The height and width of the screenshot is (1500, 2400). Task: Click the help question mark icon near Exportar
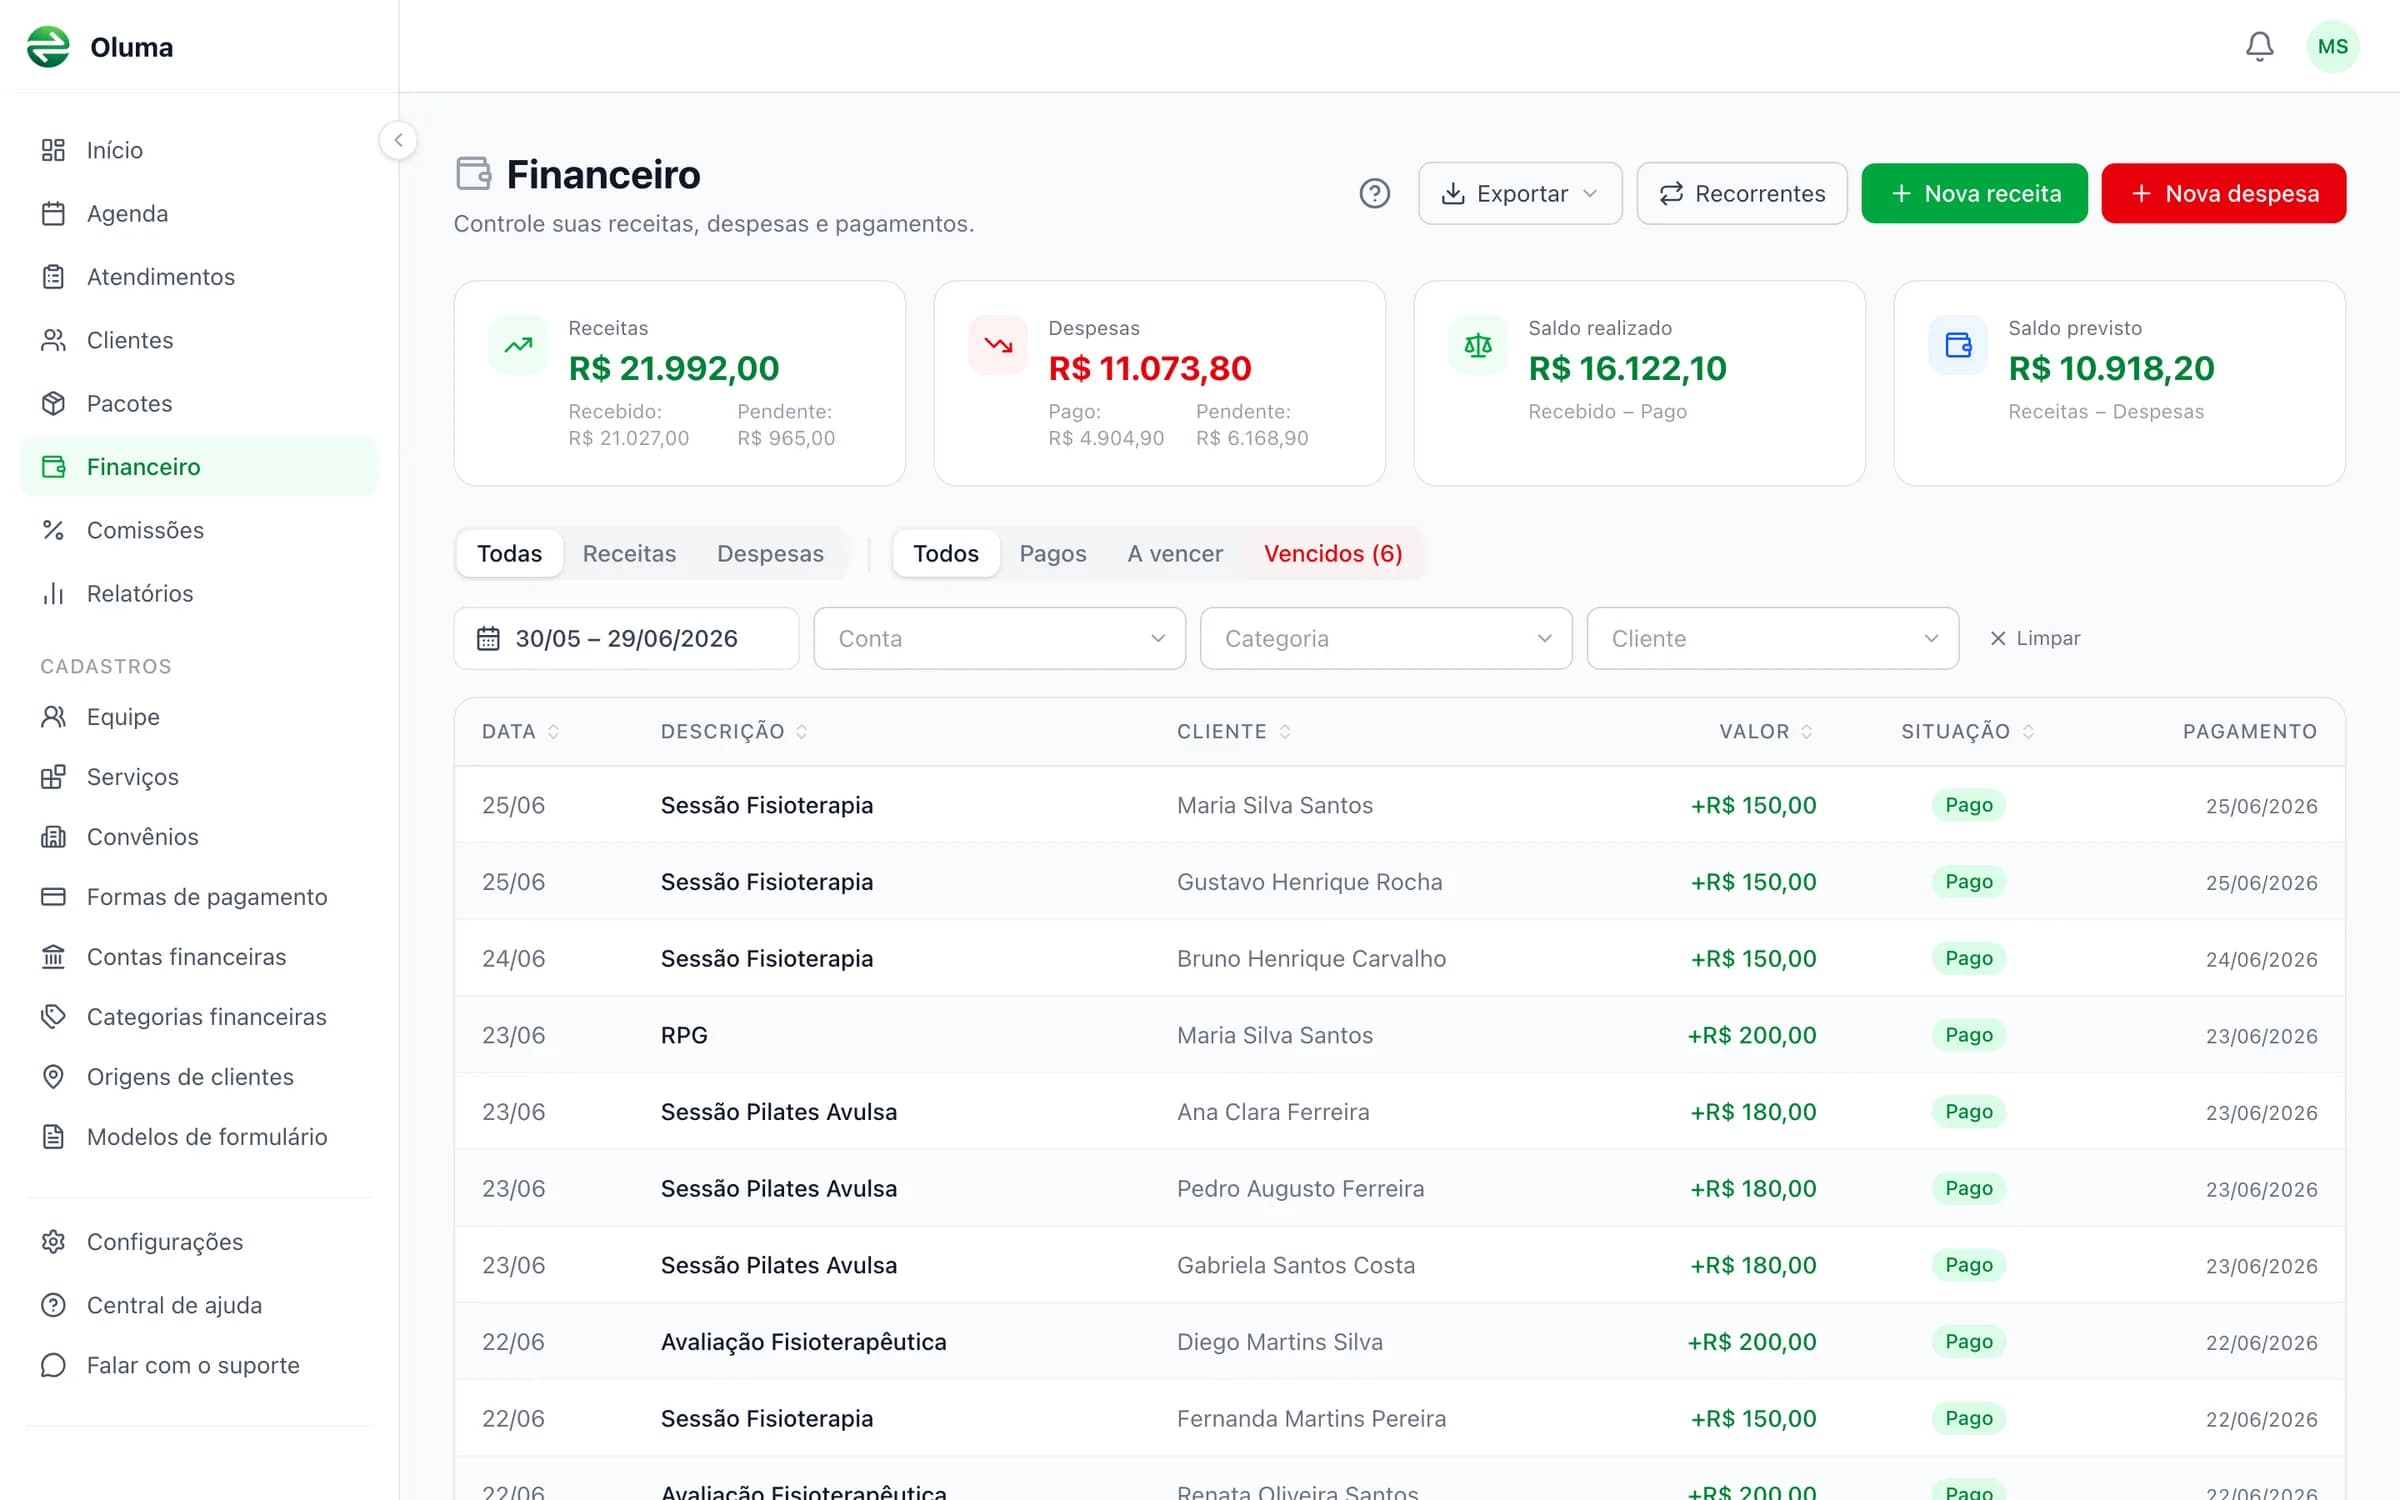click(x=1374, y=193)
